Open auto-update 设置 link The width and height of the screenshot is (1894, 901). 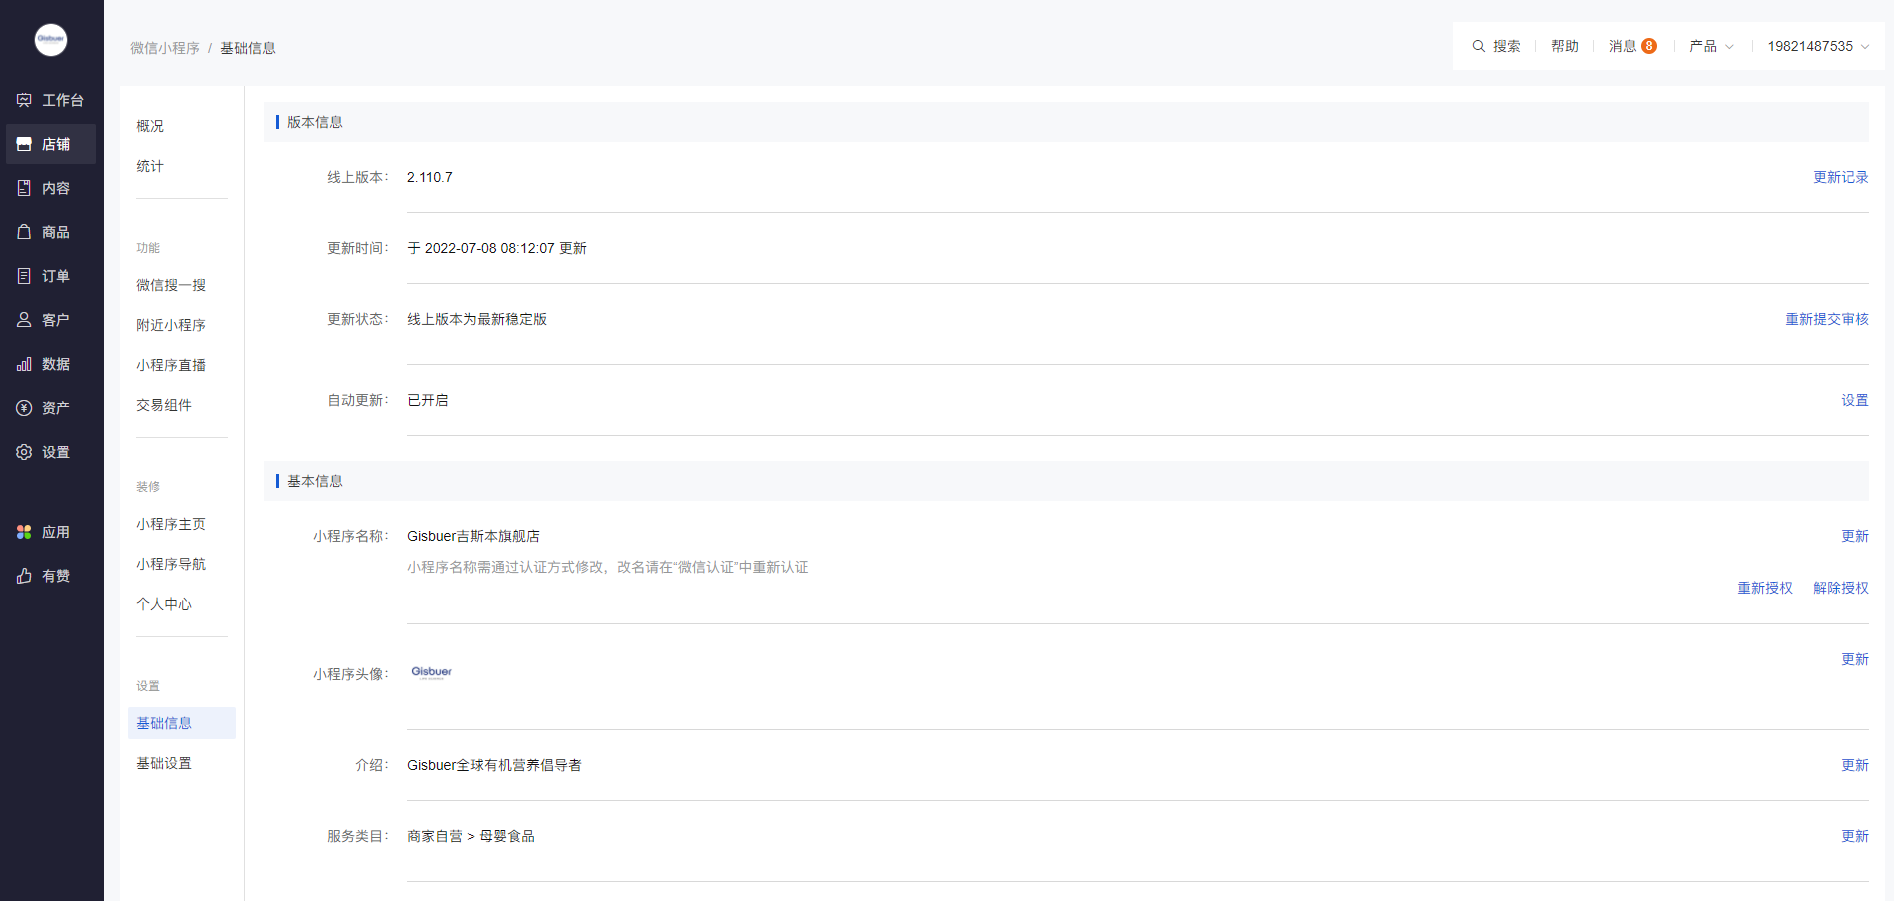(x=1855, y=400)
